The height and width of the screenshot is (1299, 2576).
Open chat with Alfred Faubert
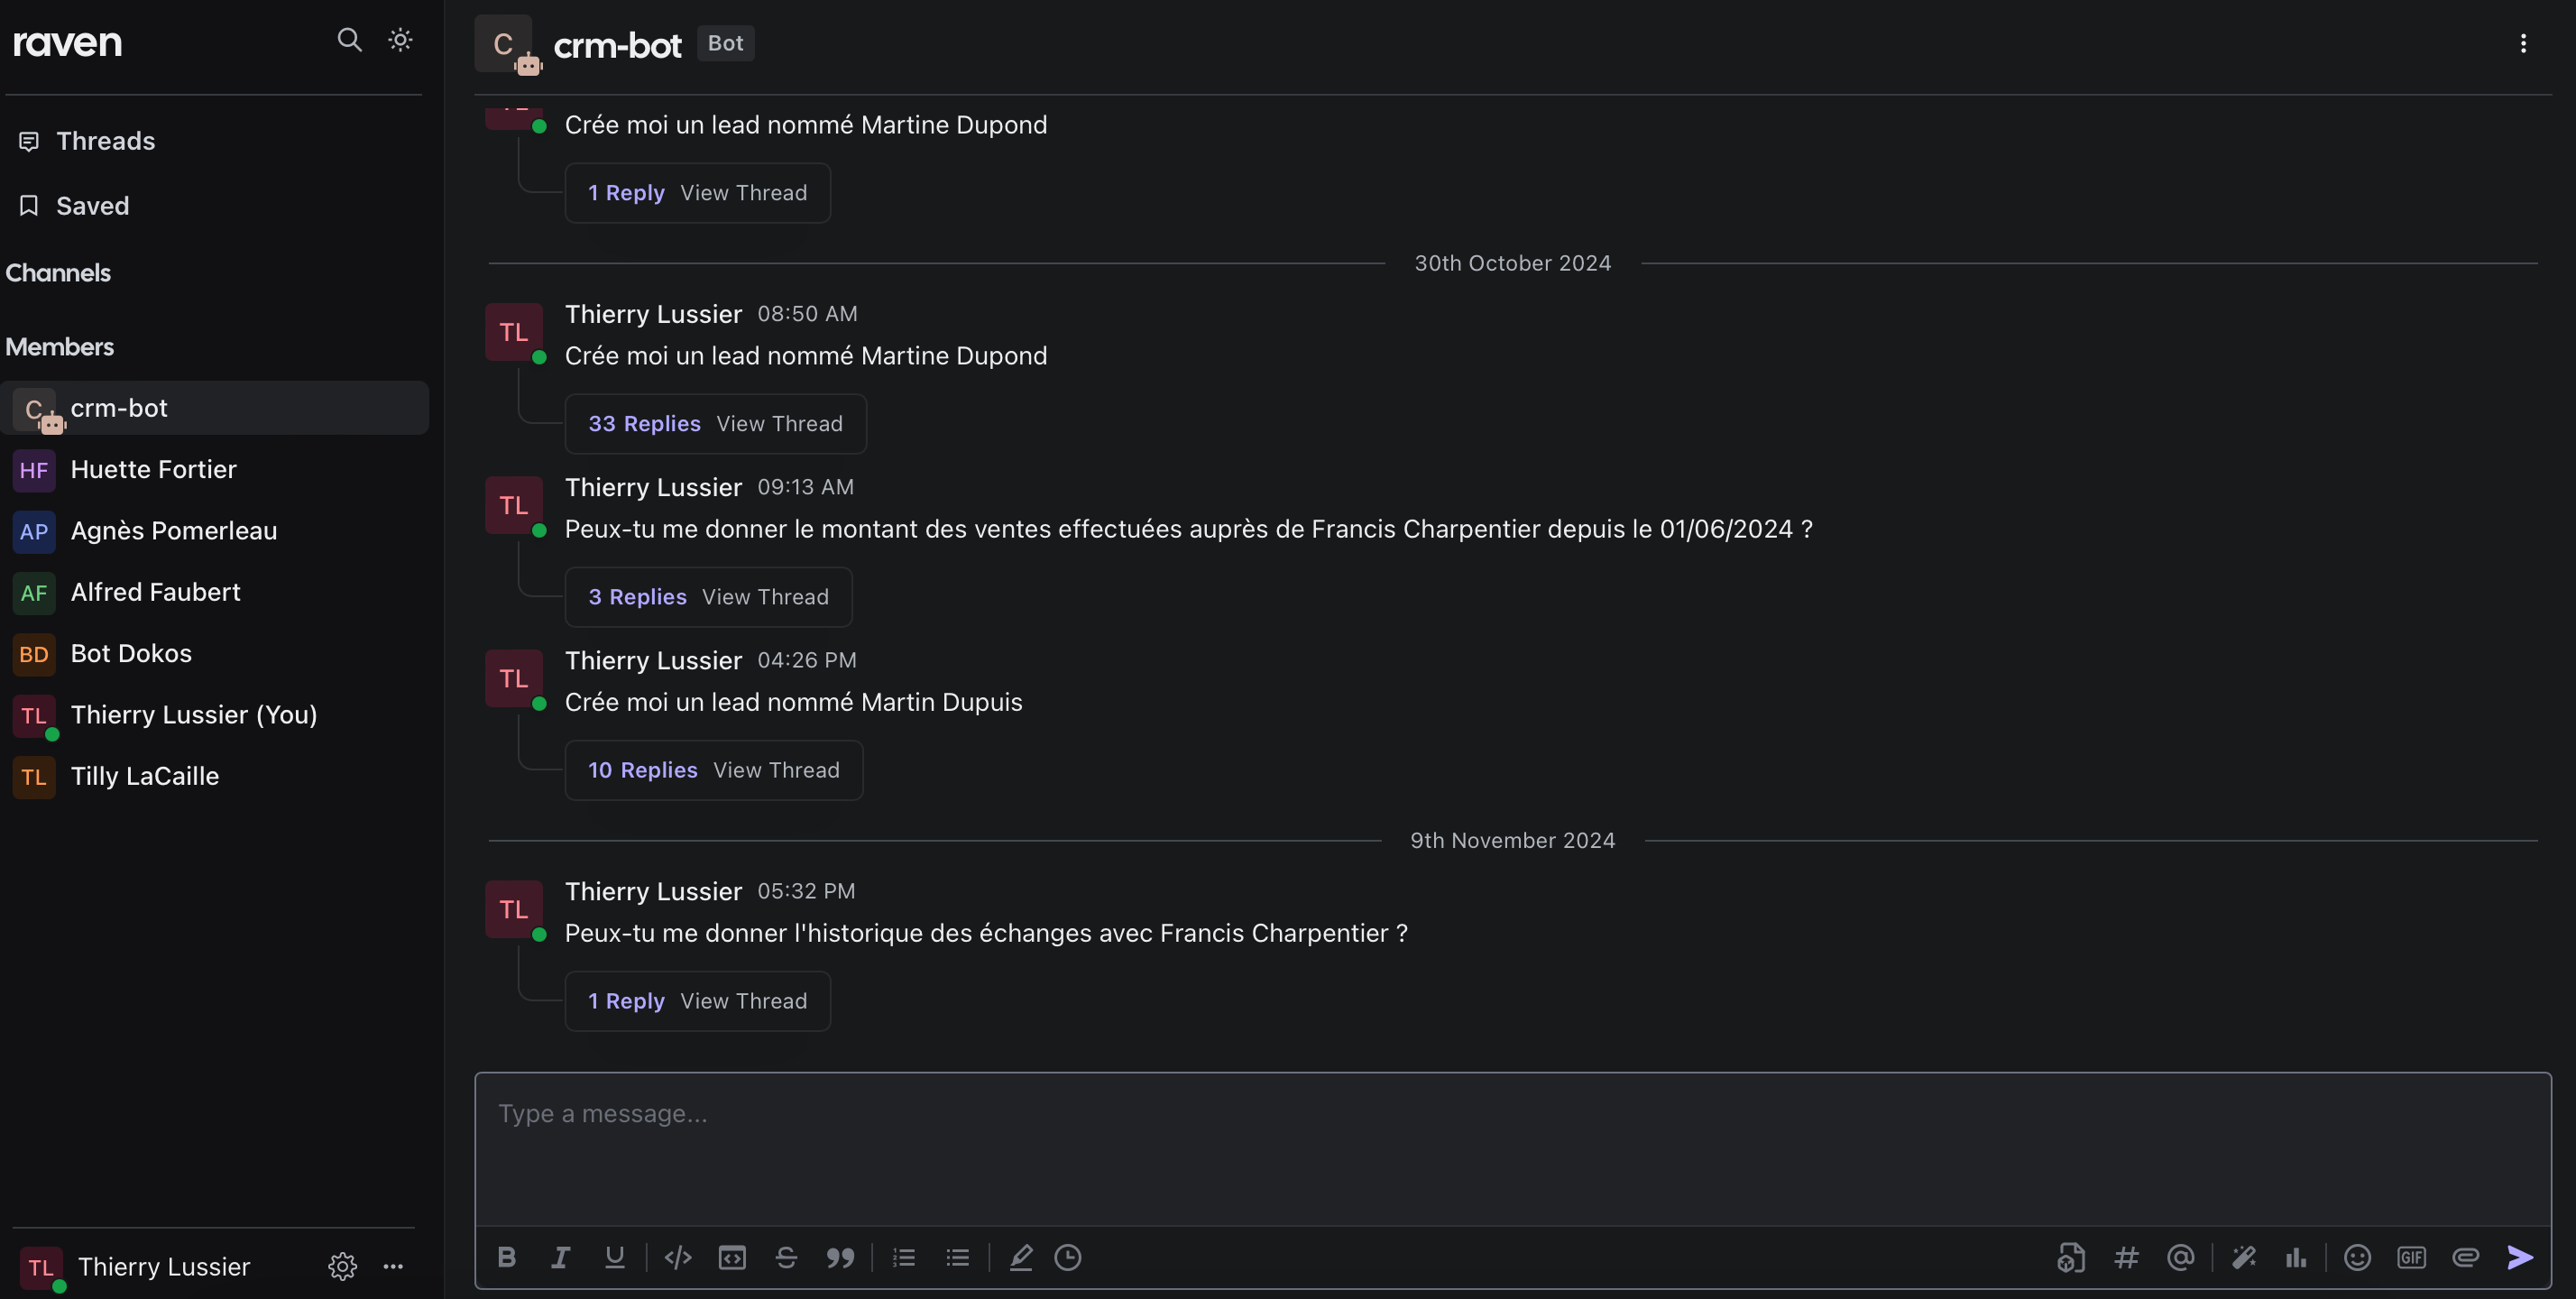[215, 592]
